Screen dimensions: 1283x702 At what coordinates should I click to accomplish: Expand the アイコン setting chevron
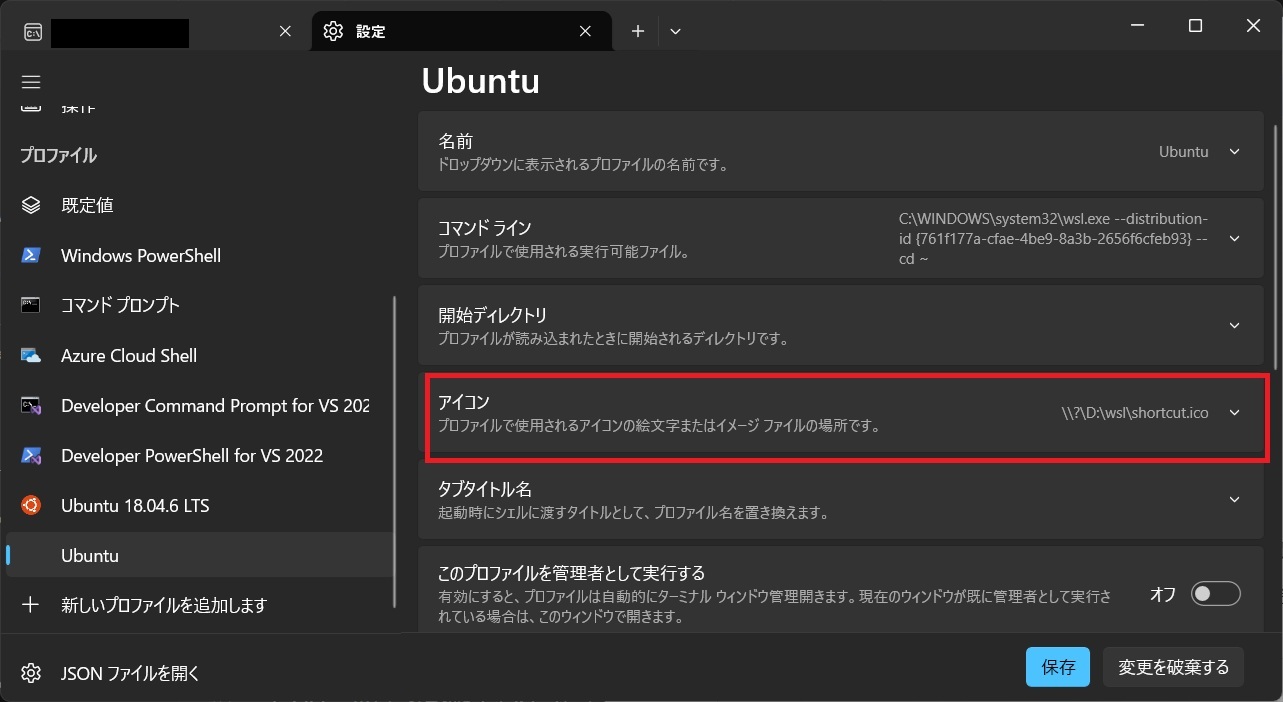click(1234, 413)
